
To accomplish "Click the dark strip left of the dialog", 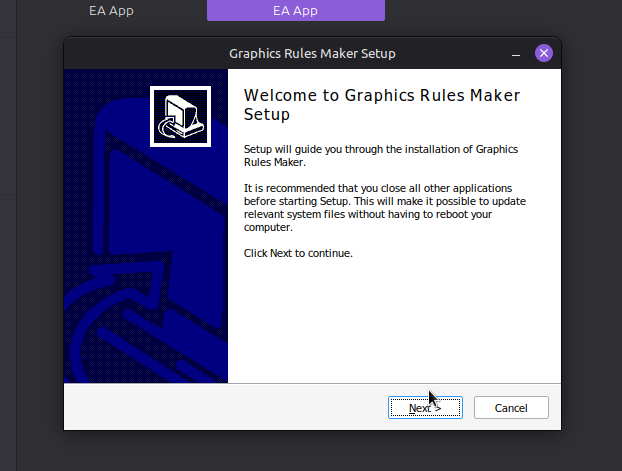I will tap(30, 250).
